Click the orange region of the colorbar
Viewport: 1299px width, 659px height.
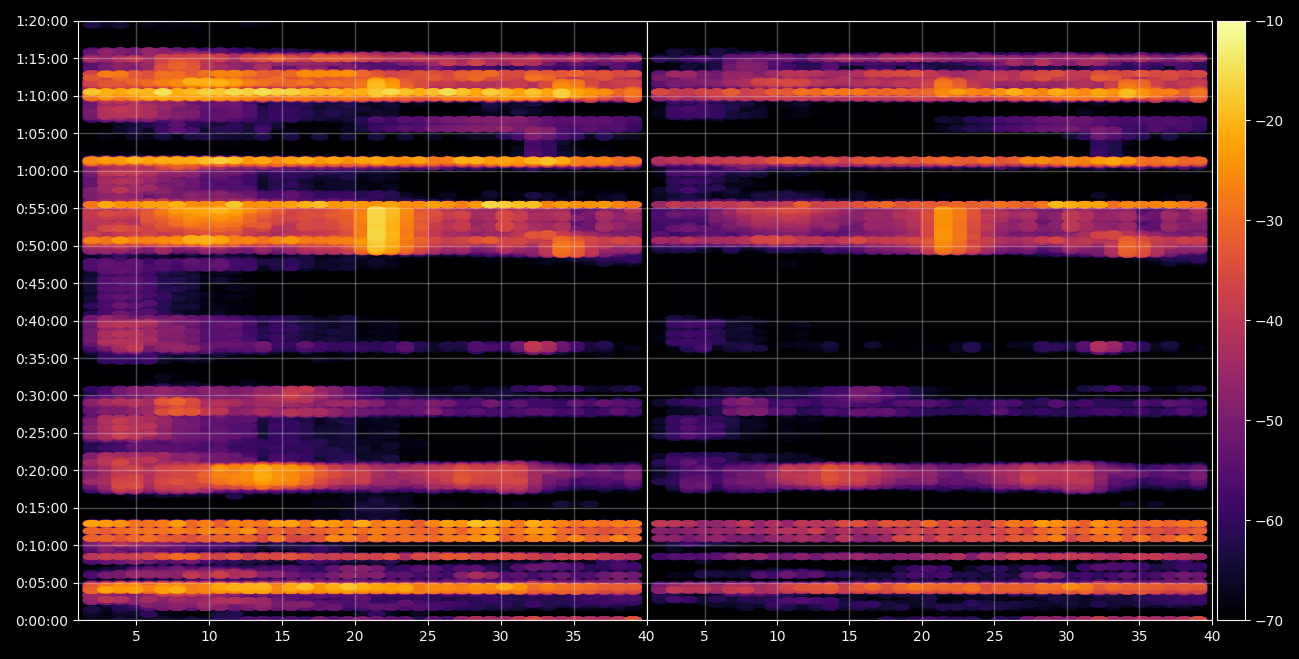1231,170
